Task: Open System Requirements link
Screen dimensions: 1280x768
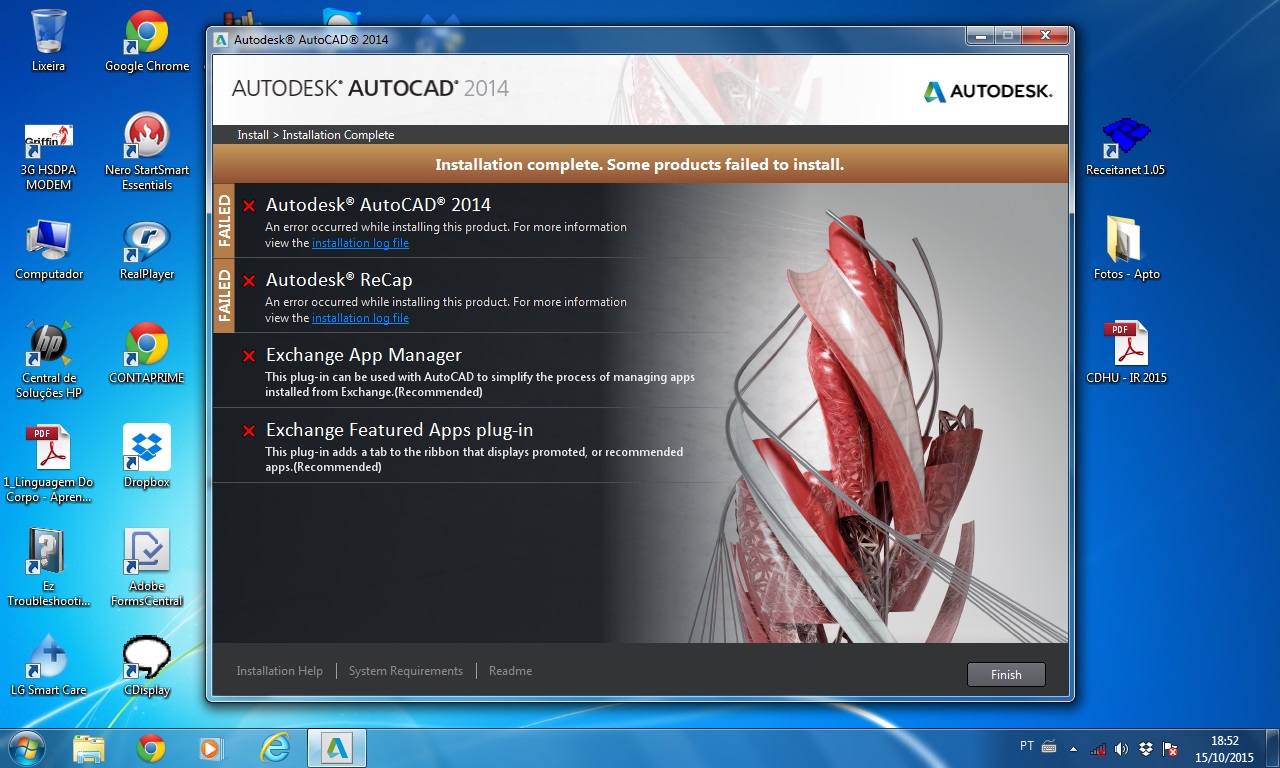Action: point(406,671)
